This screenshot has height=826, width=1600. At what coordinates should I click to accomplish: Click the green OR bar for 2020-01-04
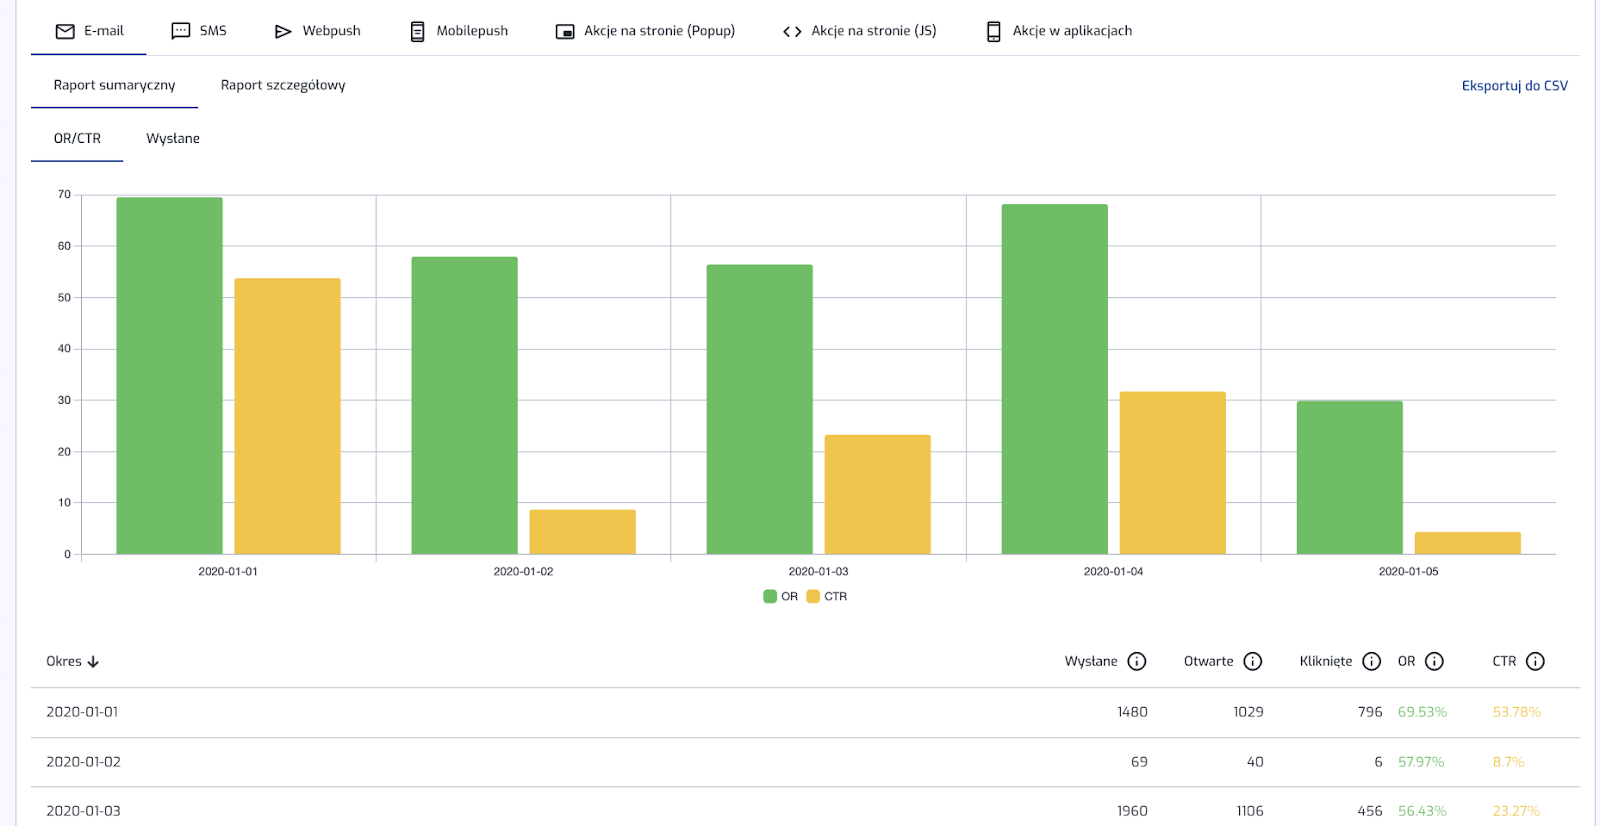tap(1054, 380)
